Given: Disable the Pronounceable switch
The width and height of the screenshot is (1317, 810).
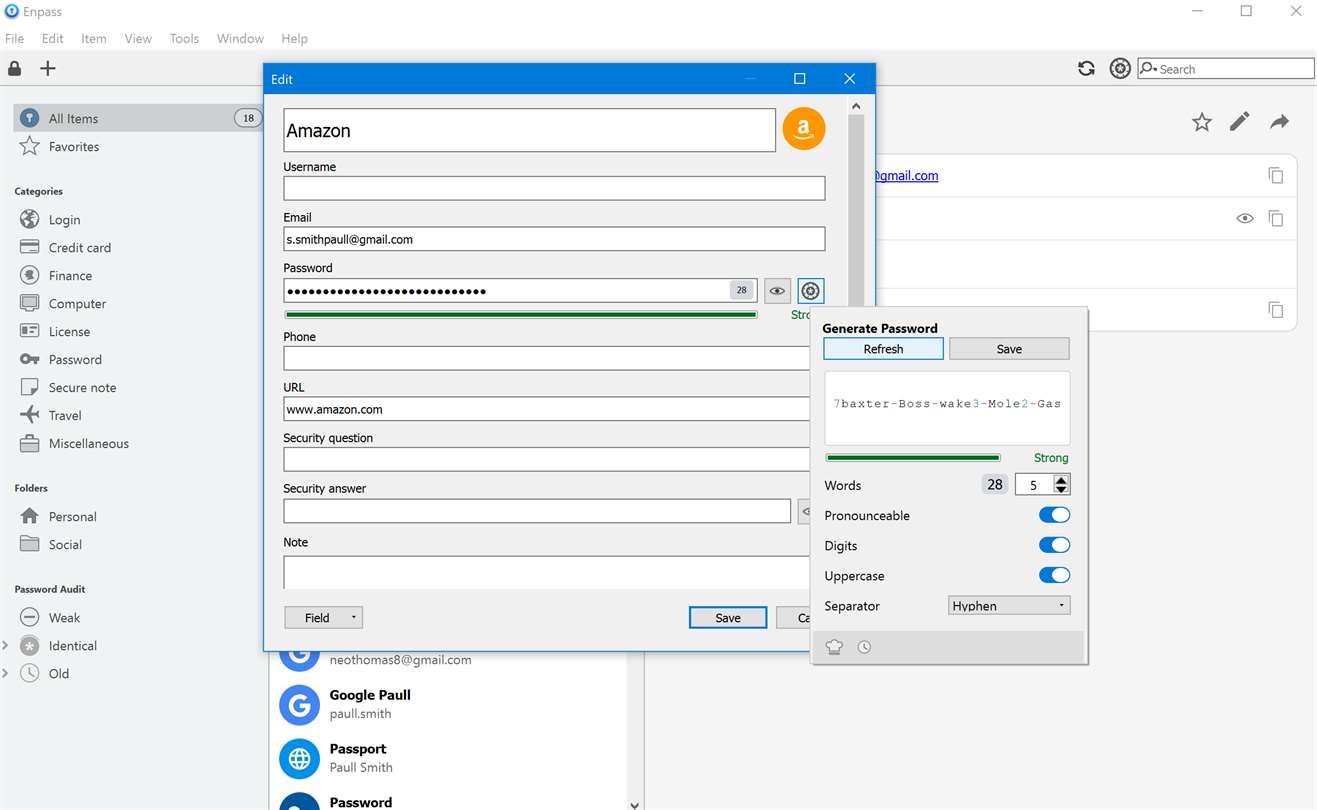Looking at the screenshot, I should [x=1054, y=515].
